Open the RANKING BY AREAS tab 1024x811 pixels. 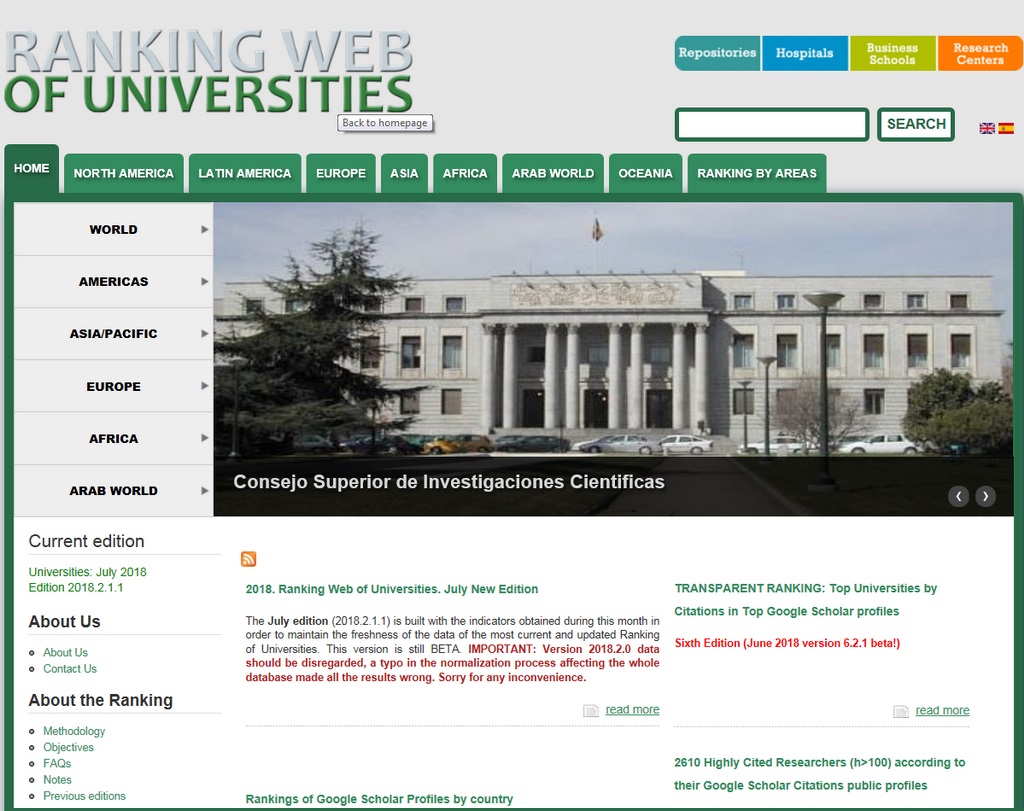tap(756, 173)
